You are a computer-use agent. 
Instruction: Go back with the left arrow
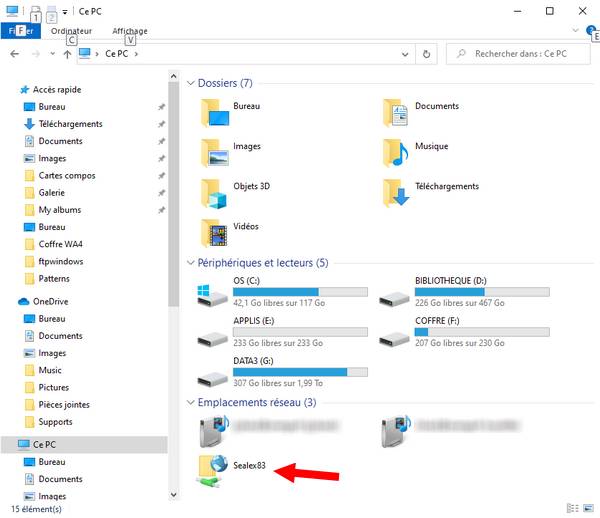[15, 54]
